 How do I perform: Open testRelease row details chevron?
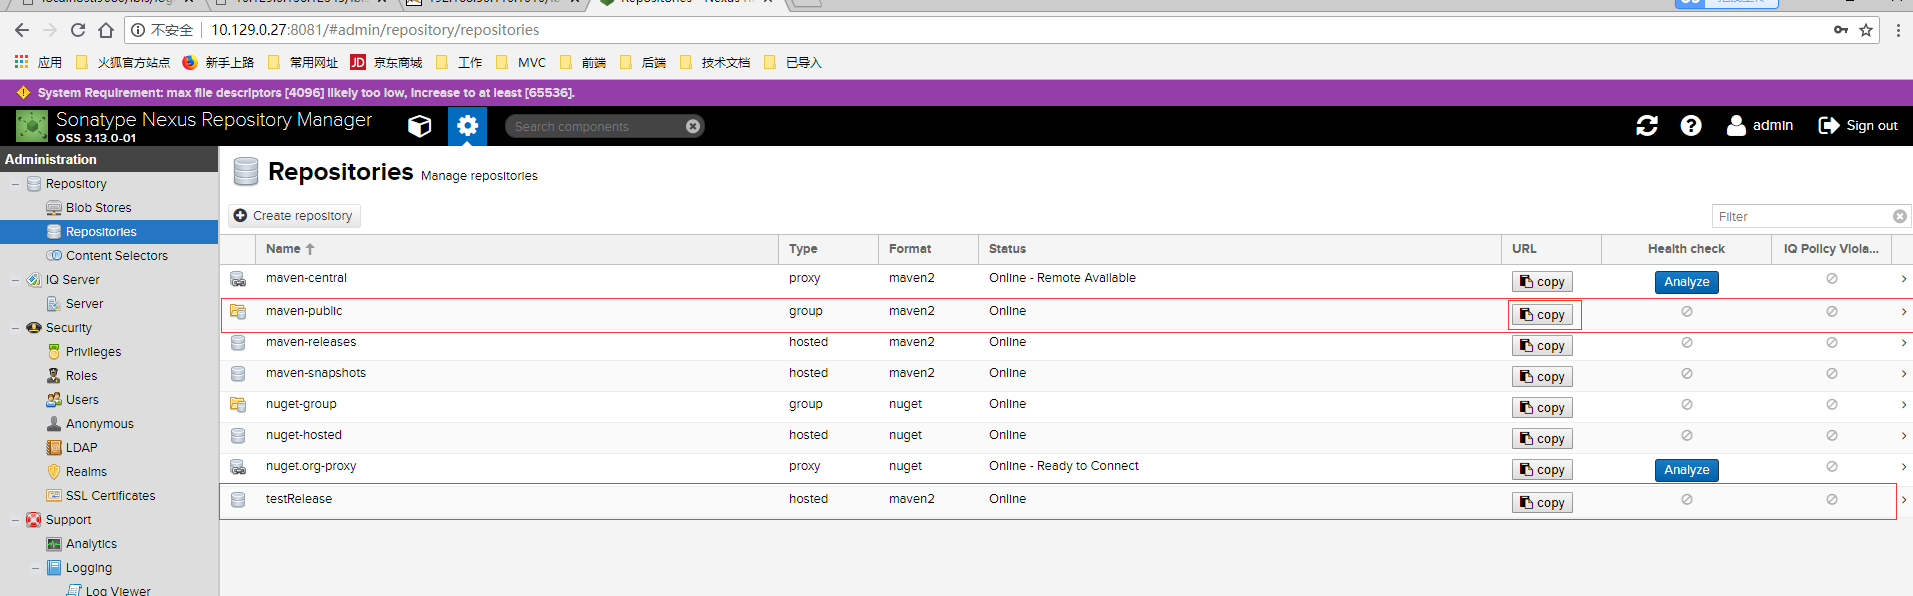pos(1904,500)
